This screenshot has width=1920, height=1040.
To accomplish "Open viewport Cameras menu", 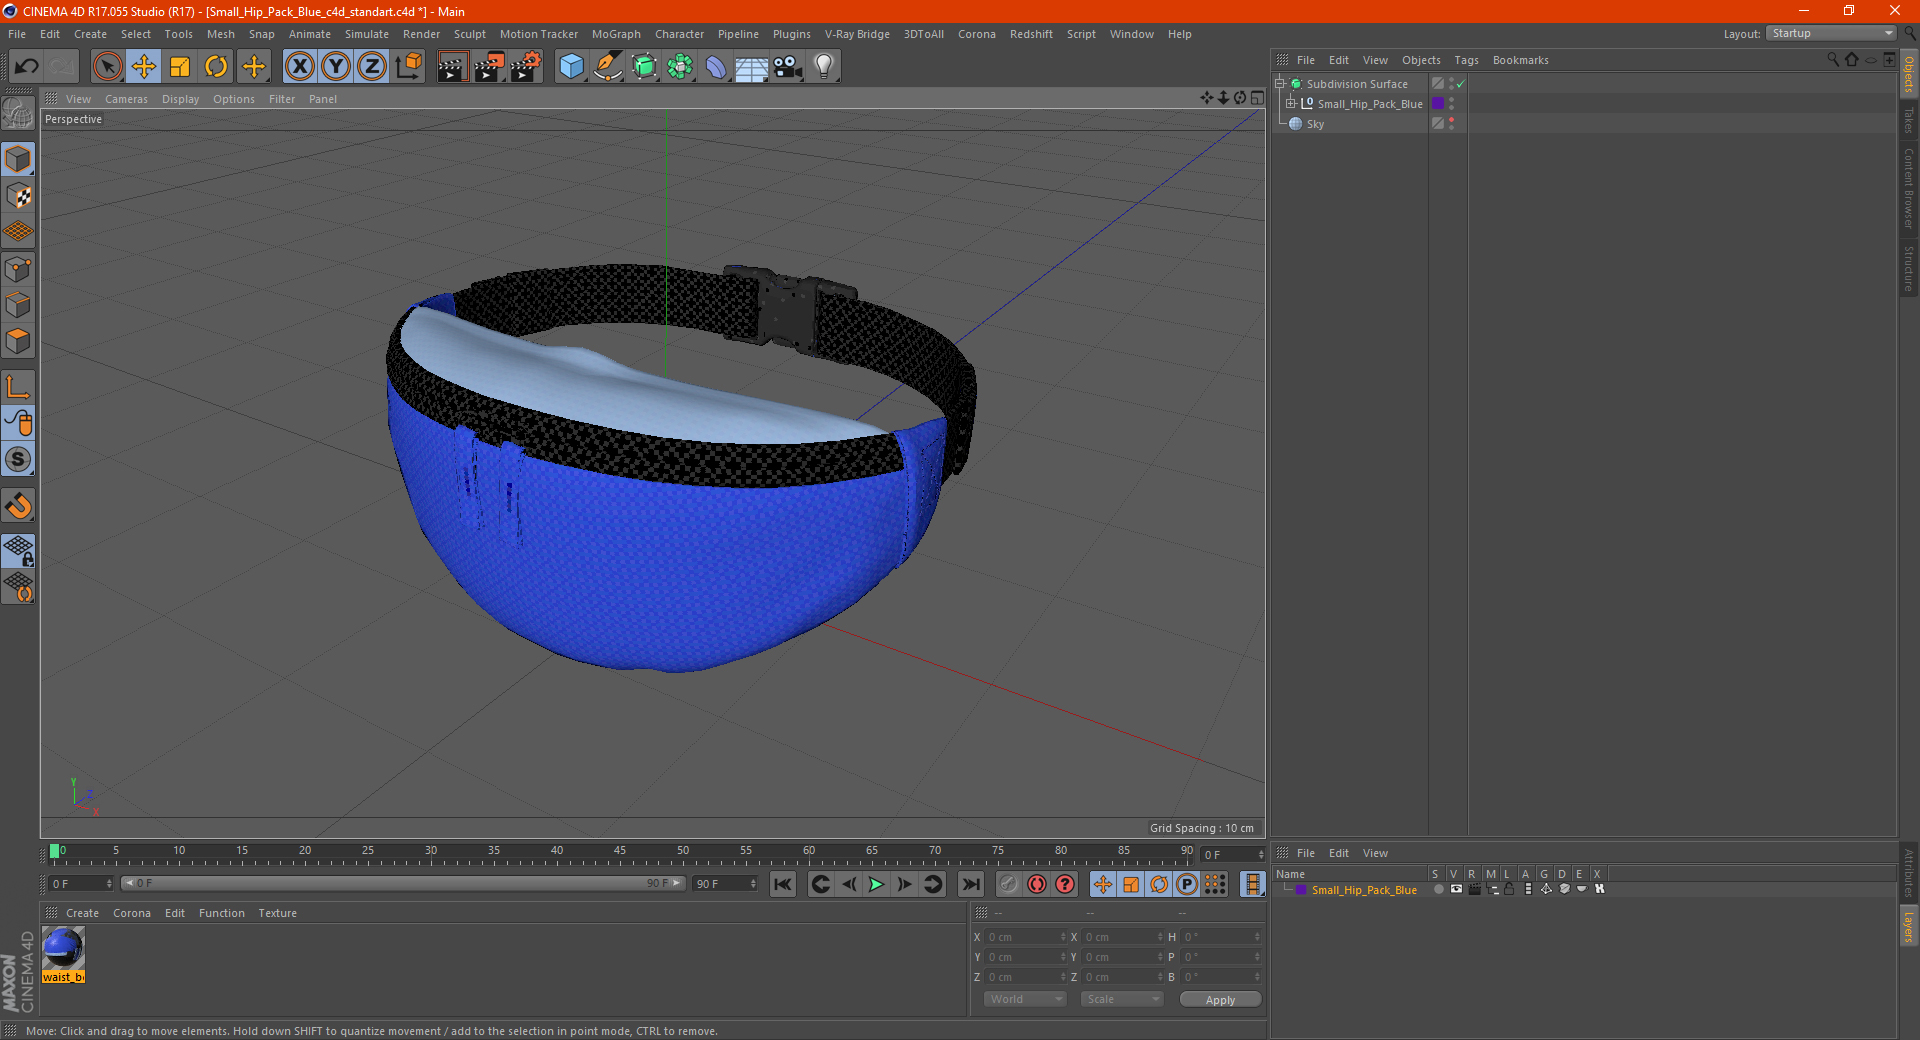I will coord(126,99).
